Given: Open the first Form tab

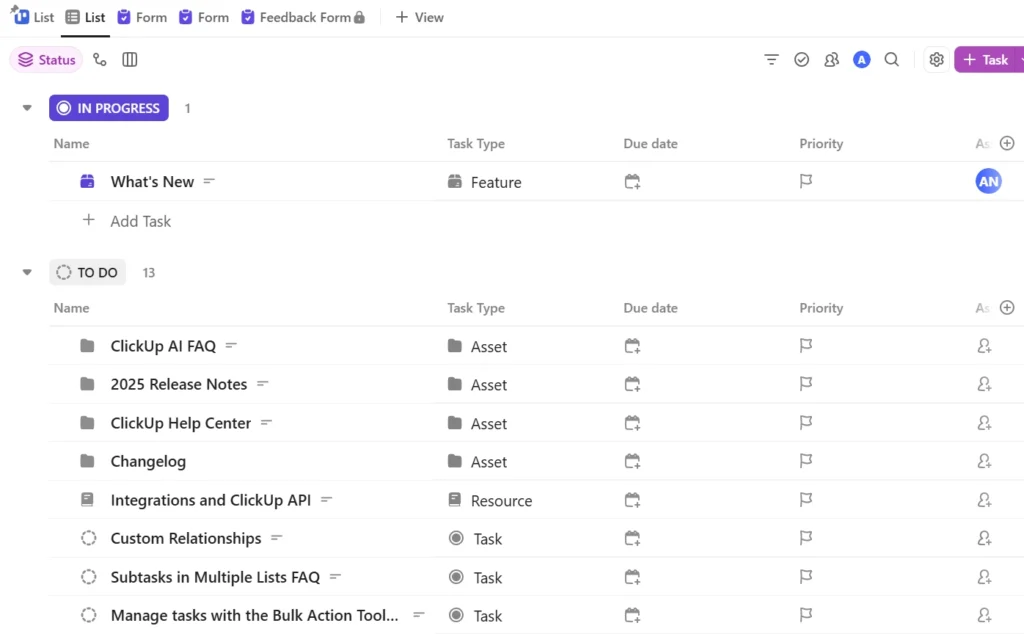Looking at the screenshot, I should [142, 17].
